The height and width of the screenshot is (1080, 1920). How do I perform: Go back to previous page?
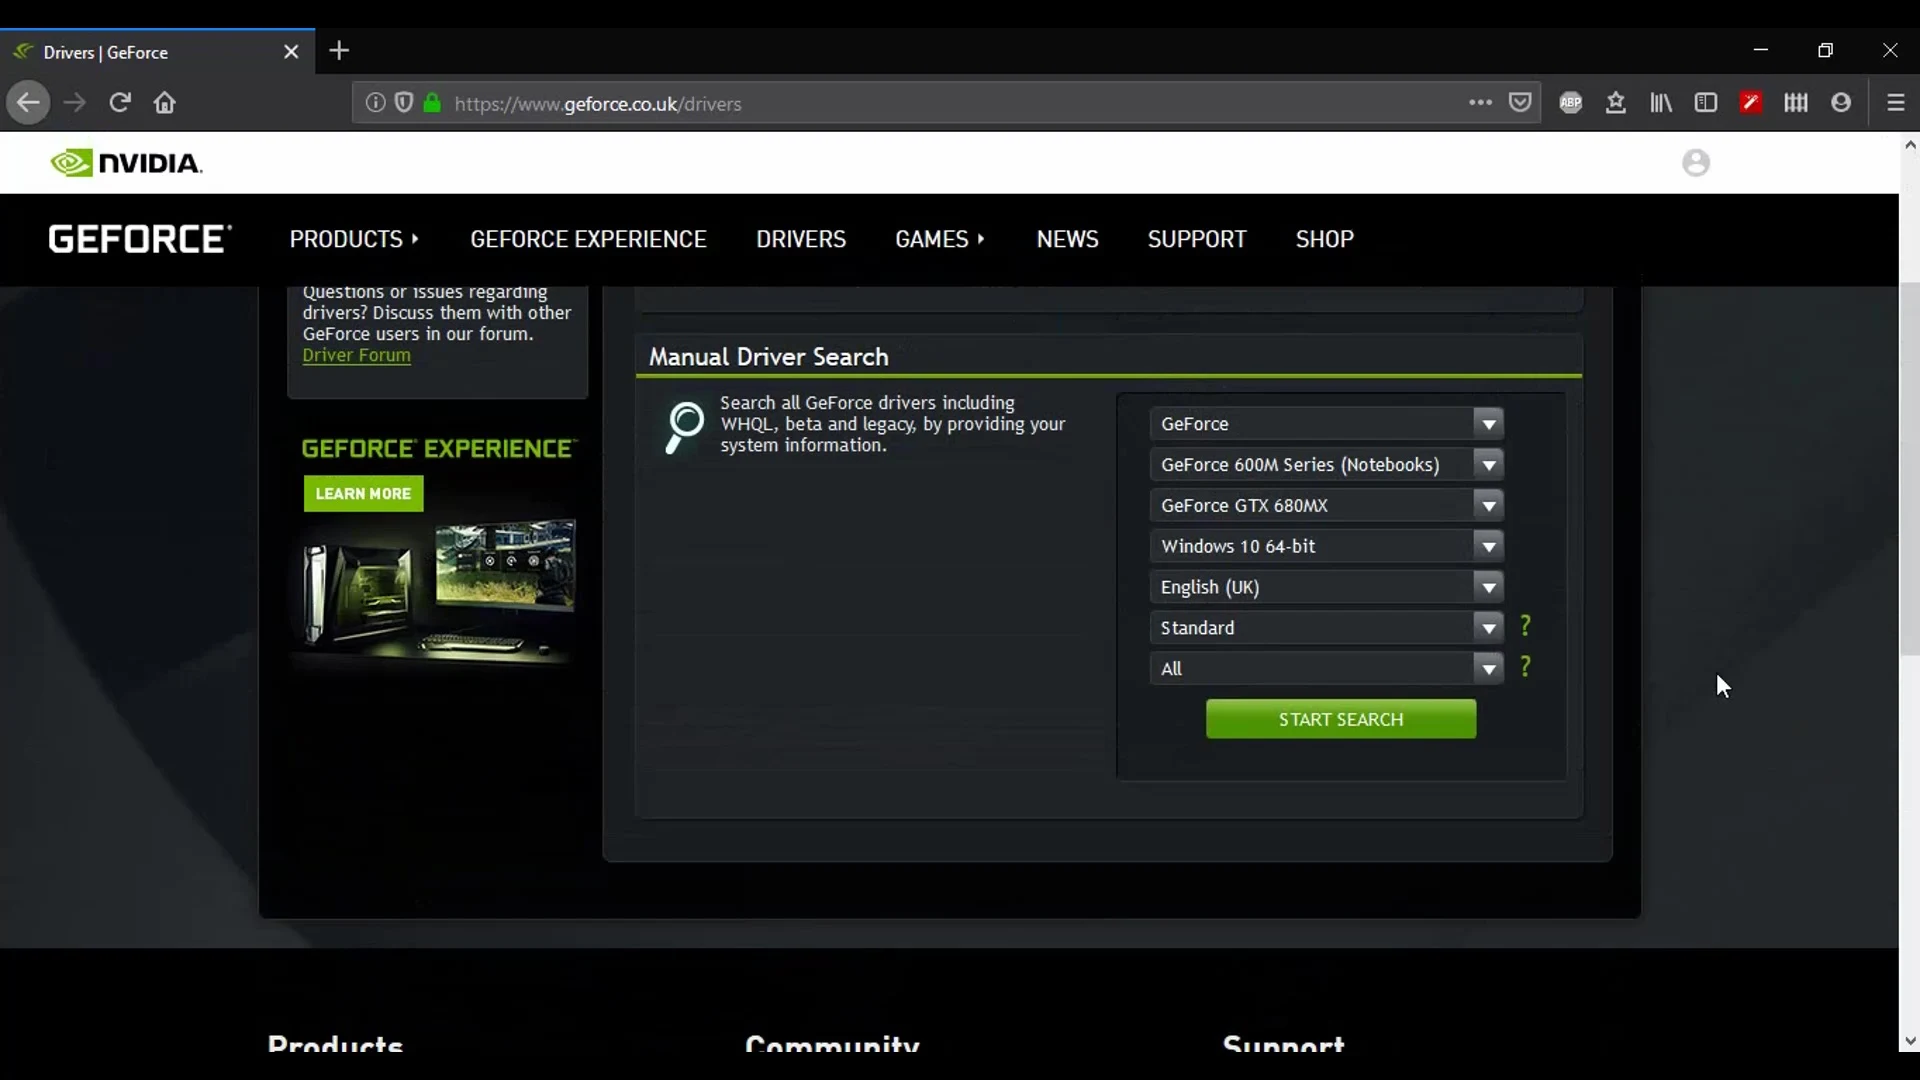28,103
